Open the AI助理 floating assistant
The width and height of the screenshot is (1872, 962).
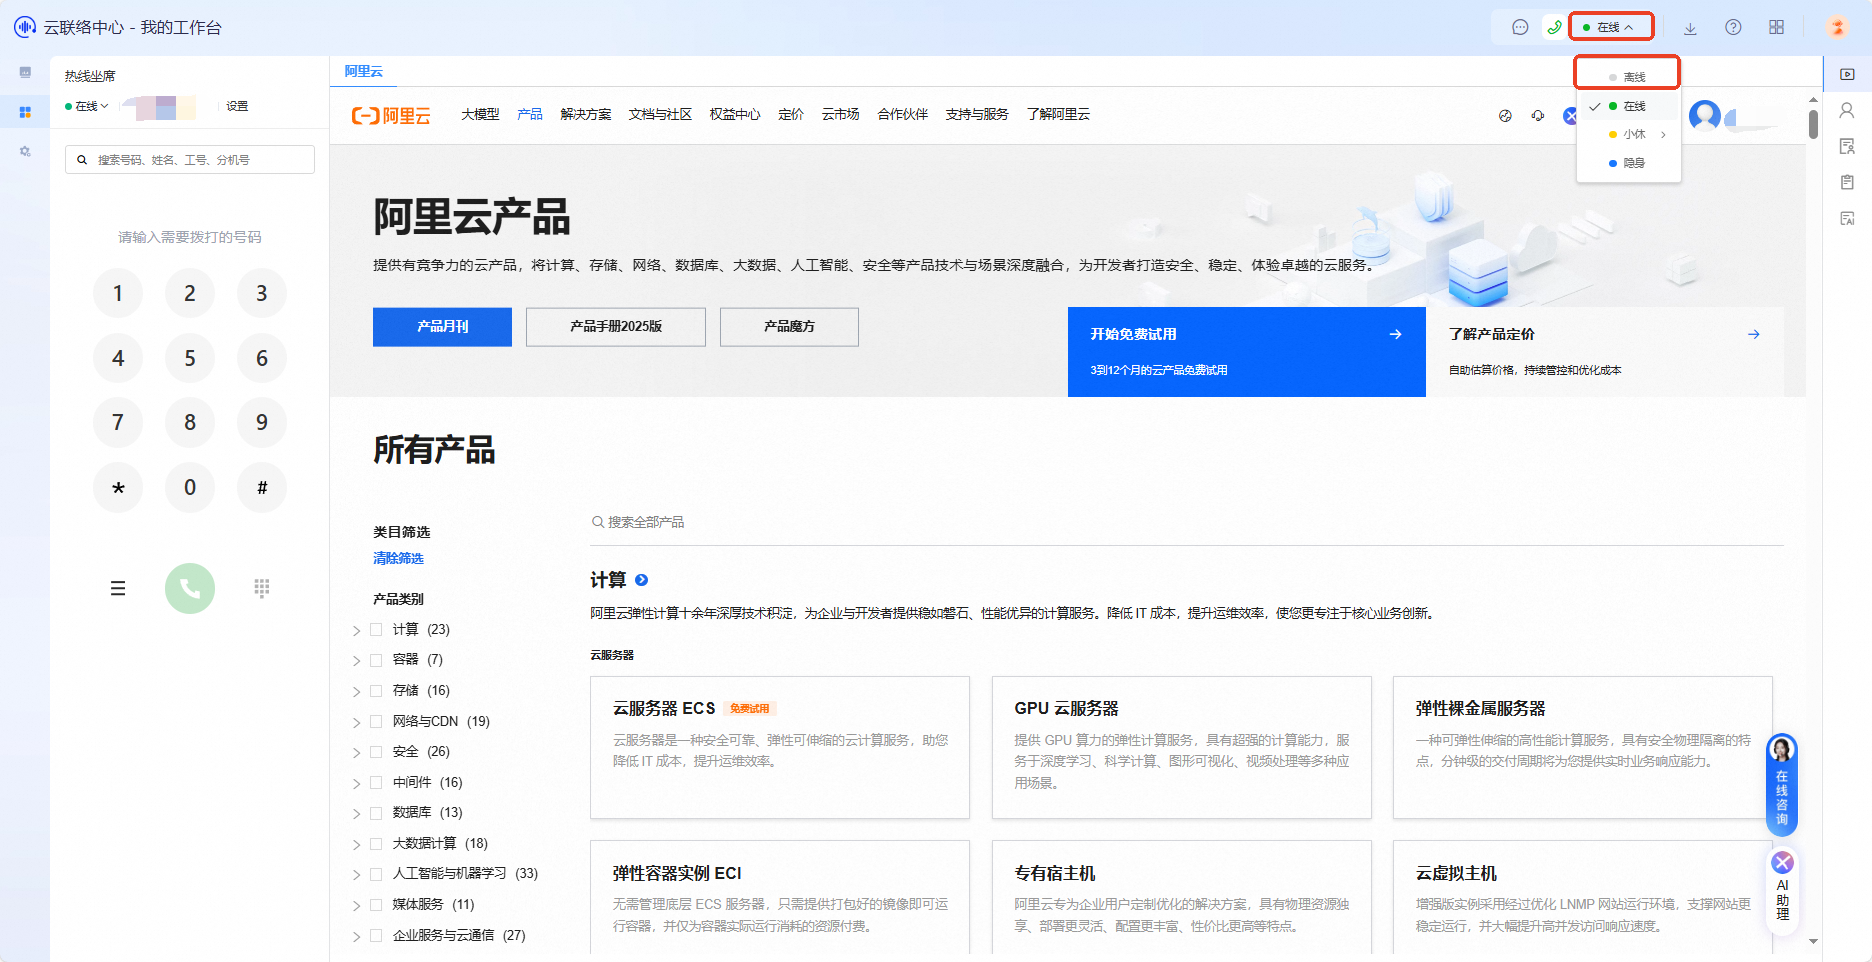tap(1782, 892)
